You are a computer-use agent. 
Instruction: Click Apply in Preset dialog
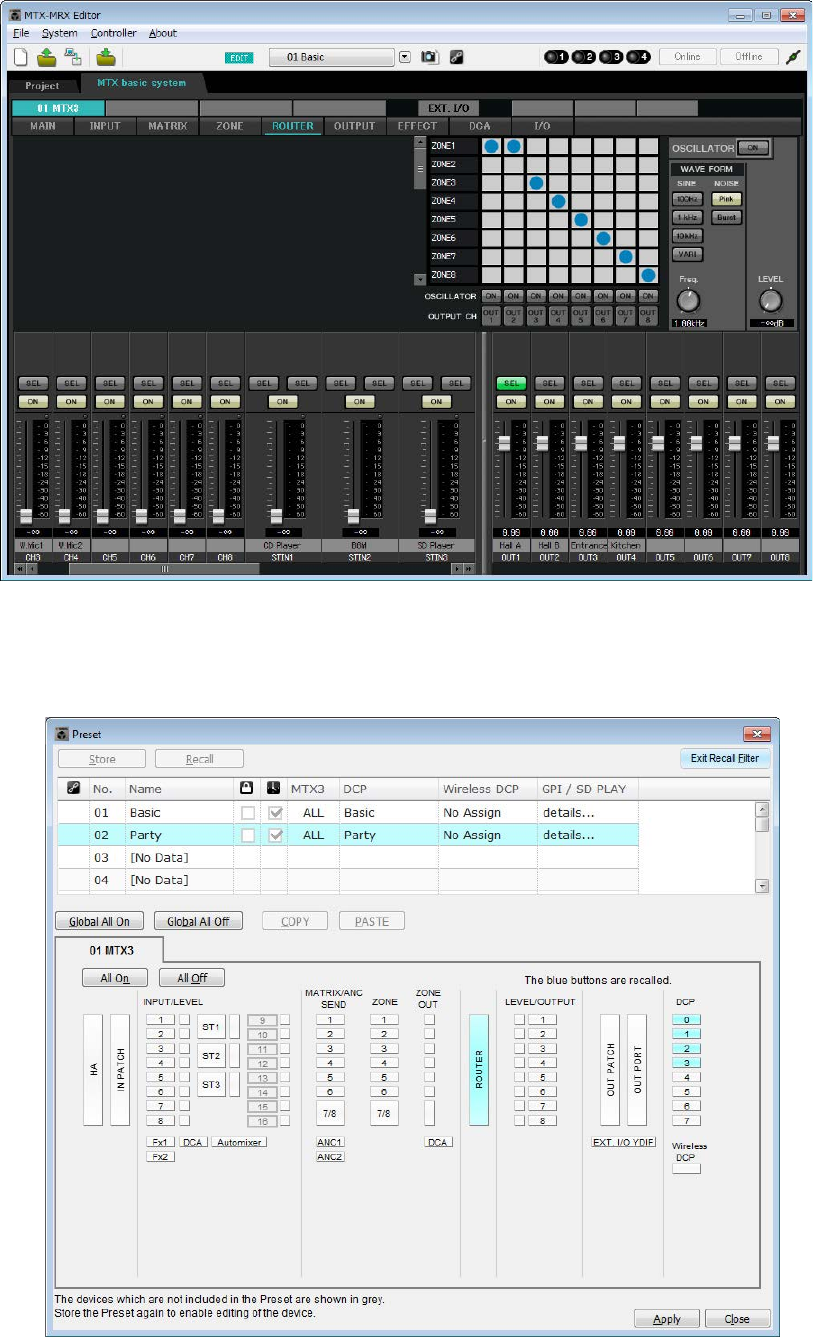(x=667, y=1319)
